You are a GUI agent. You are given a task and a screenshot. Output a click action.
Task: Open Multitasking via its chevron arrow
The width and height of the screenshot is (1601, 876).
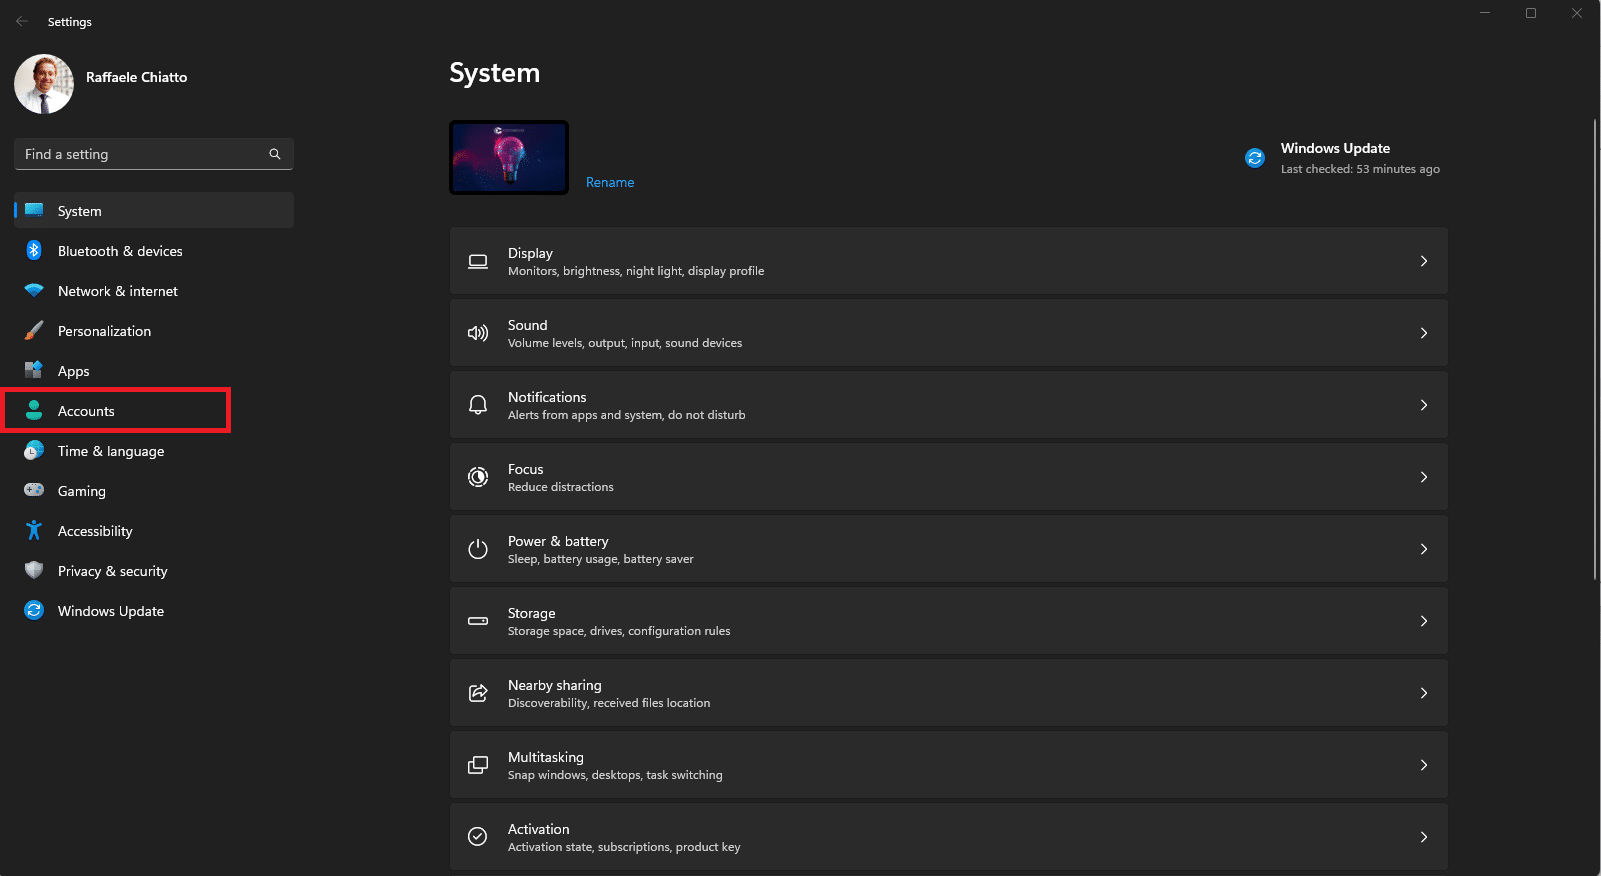coord(1424,765)
